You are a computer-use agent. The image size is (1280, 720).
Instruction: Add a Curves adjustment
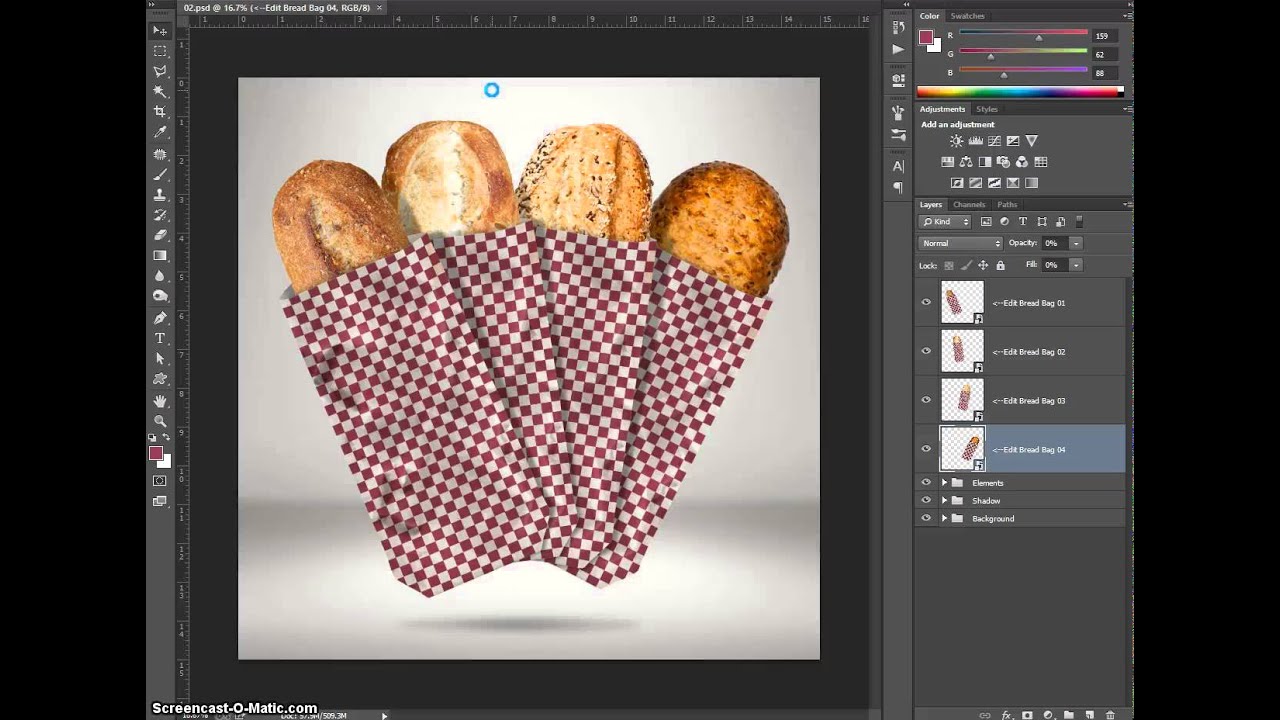[994, 141]
